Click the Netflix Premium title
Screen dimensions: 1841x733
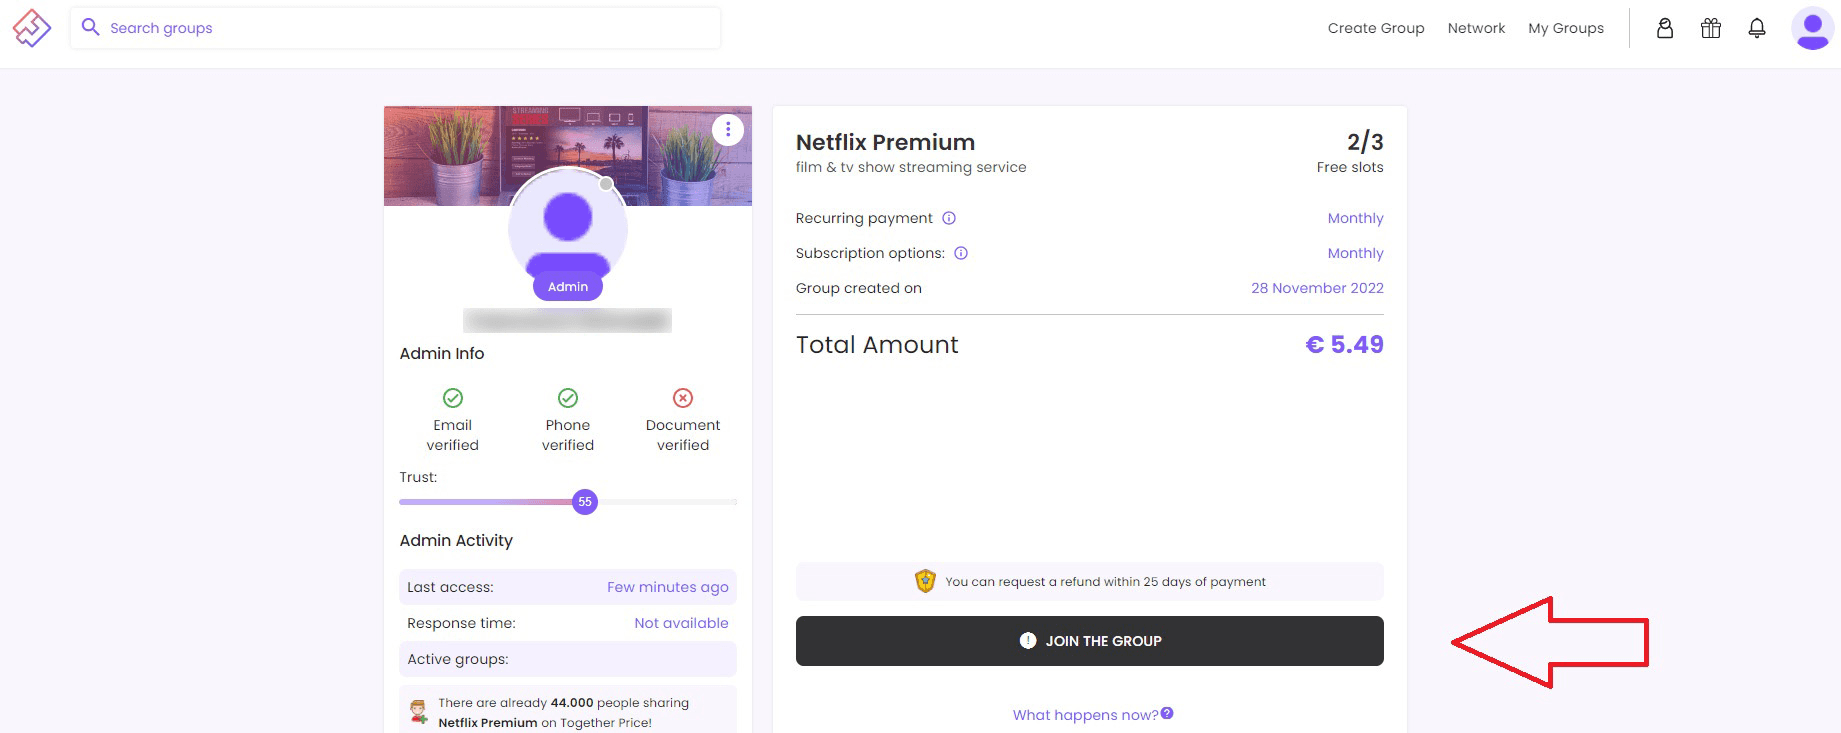(885, 142)
